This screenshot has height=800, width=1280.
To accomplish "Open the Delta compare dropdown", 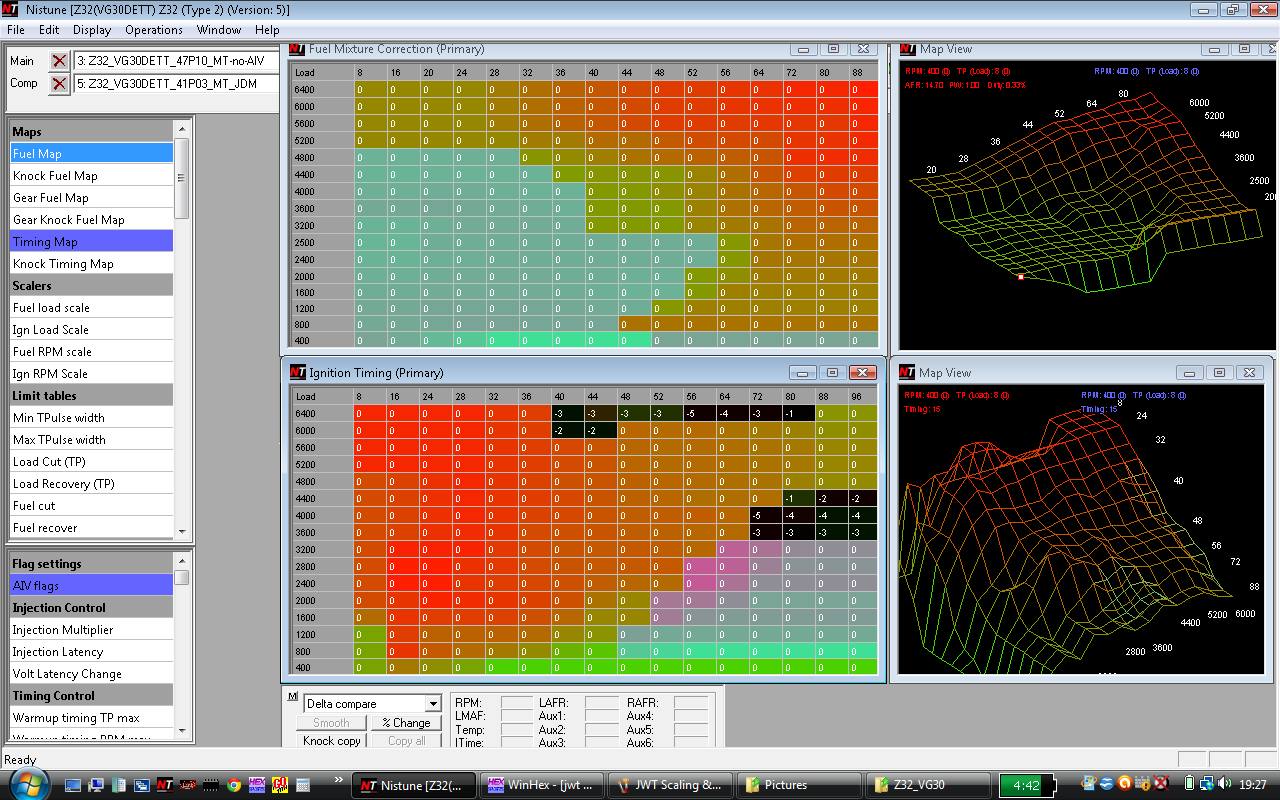I will (x=432, y=704).
